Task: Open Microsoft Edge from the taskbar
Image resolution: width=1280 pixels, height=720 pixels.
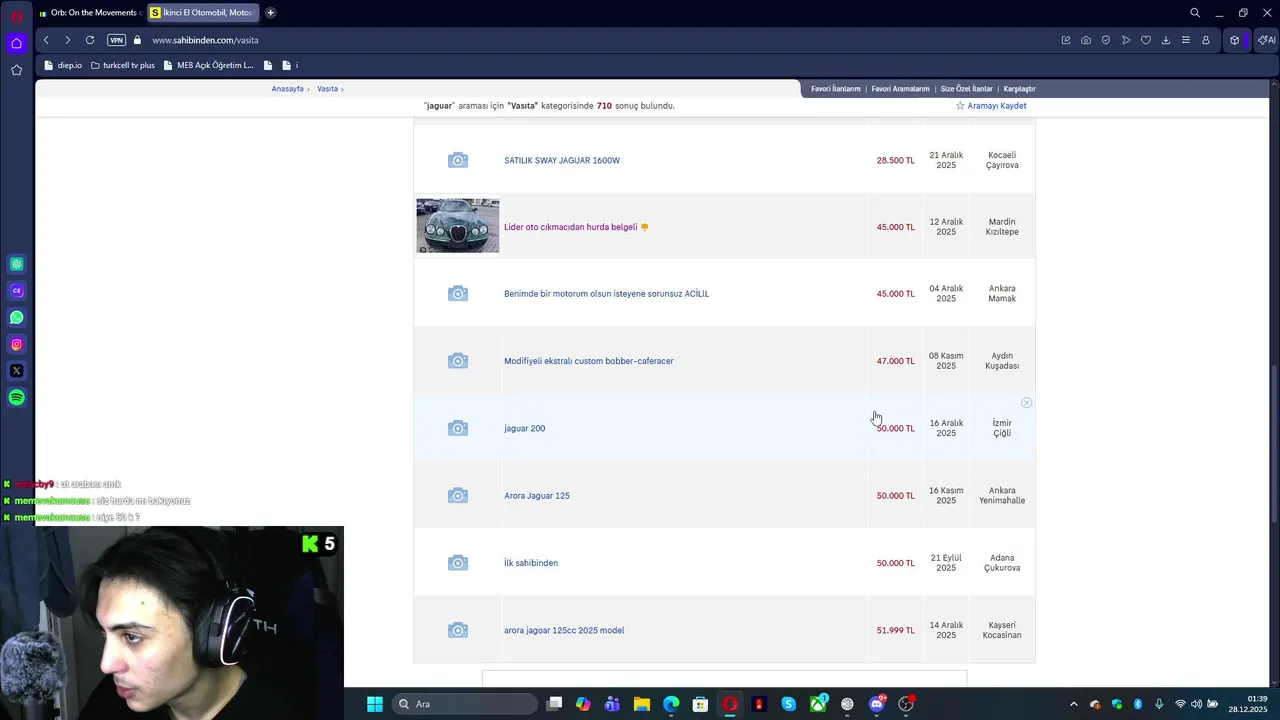Action: pyautogui.click(x=671, y=704)
